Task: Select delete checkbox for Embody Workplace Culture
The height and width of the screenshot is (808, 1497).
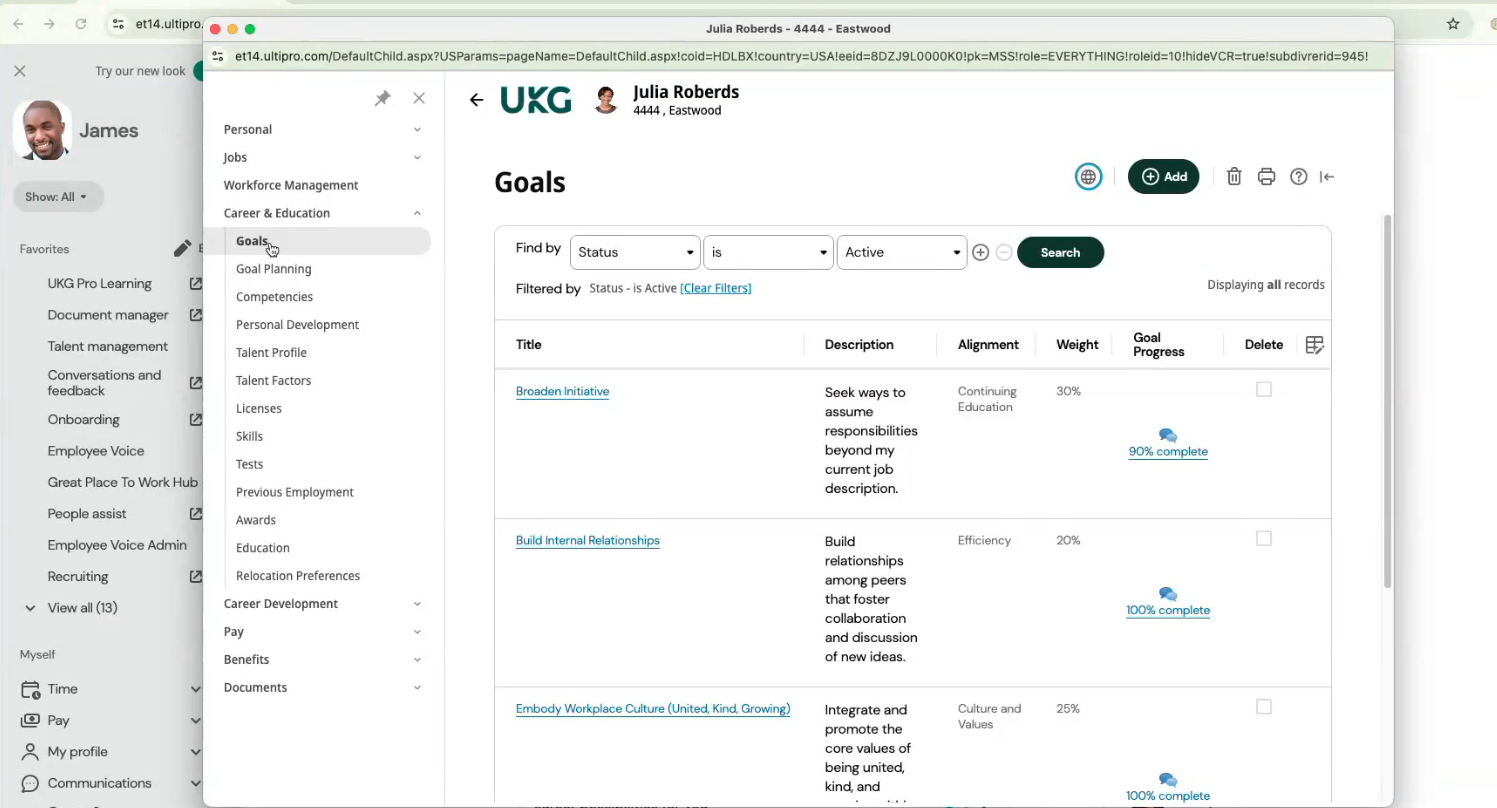Action: point(1264,707)
